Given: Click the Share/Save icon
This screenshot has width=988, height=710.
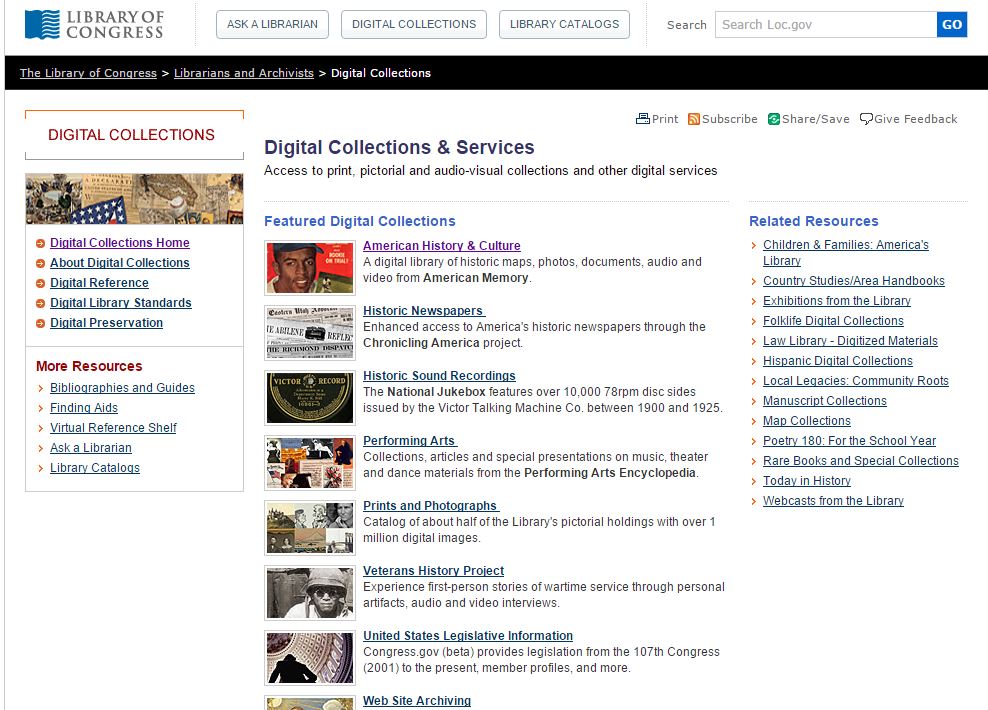Looking at the screenshot, I should [774, 119].
